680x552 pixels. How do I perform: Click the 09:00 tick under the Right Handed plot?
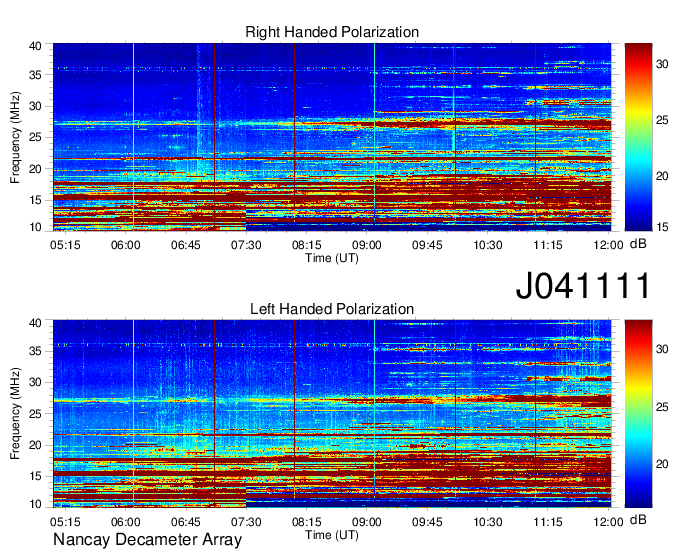coord(366,245)
